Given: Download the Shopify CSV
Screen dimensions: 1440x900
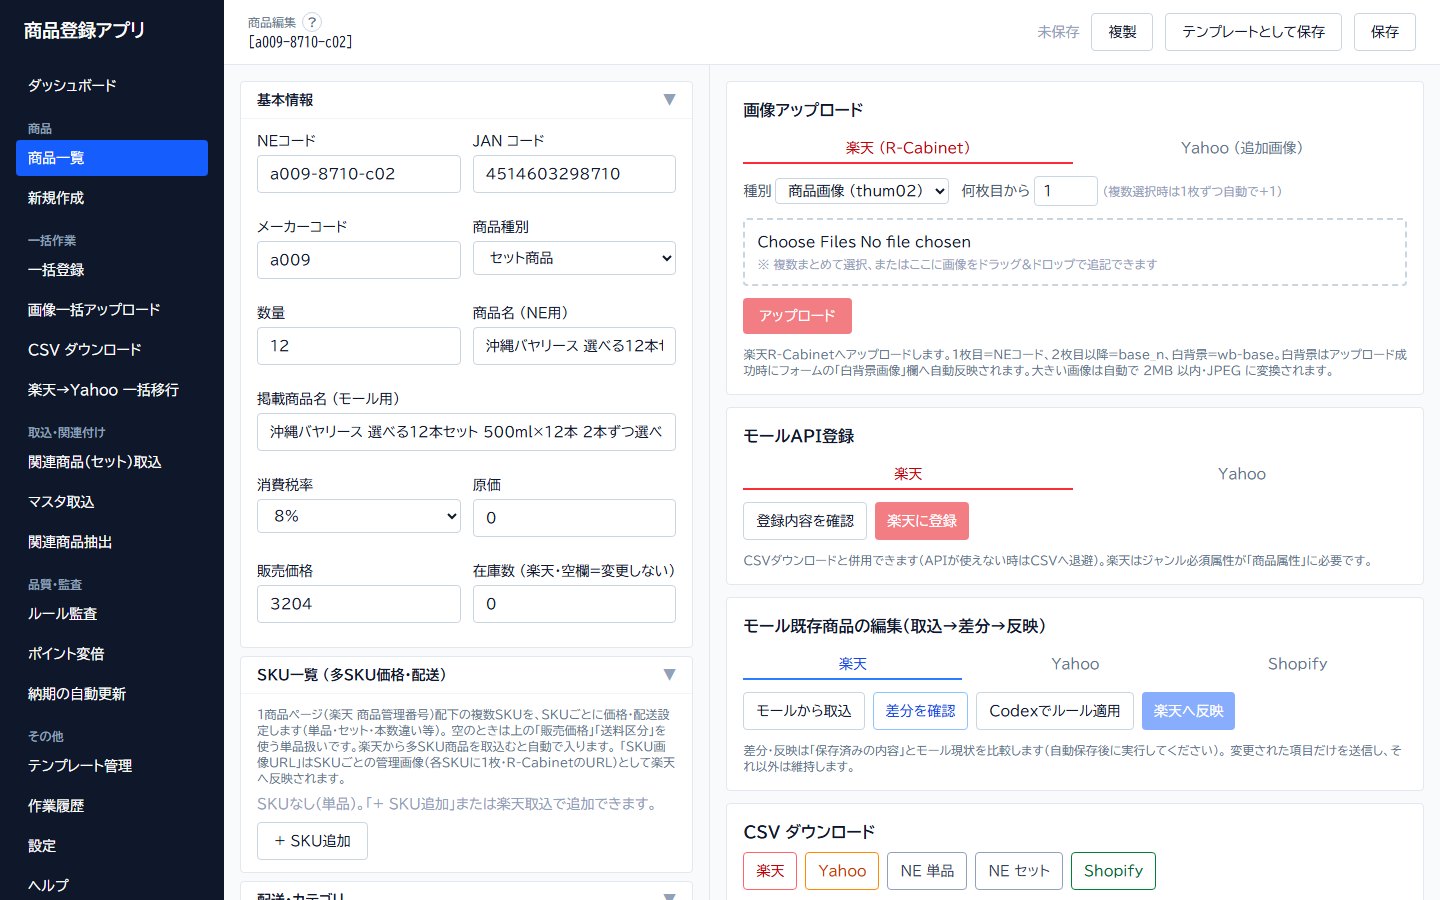Looking at the screenshot, I should point(1113,871).
